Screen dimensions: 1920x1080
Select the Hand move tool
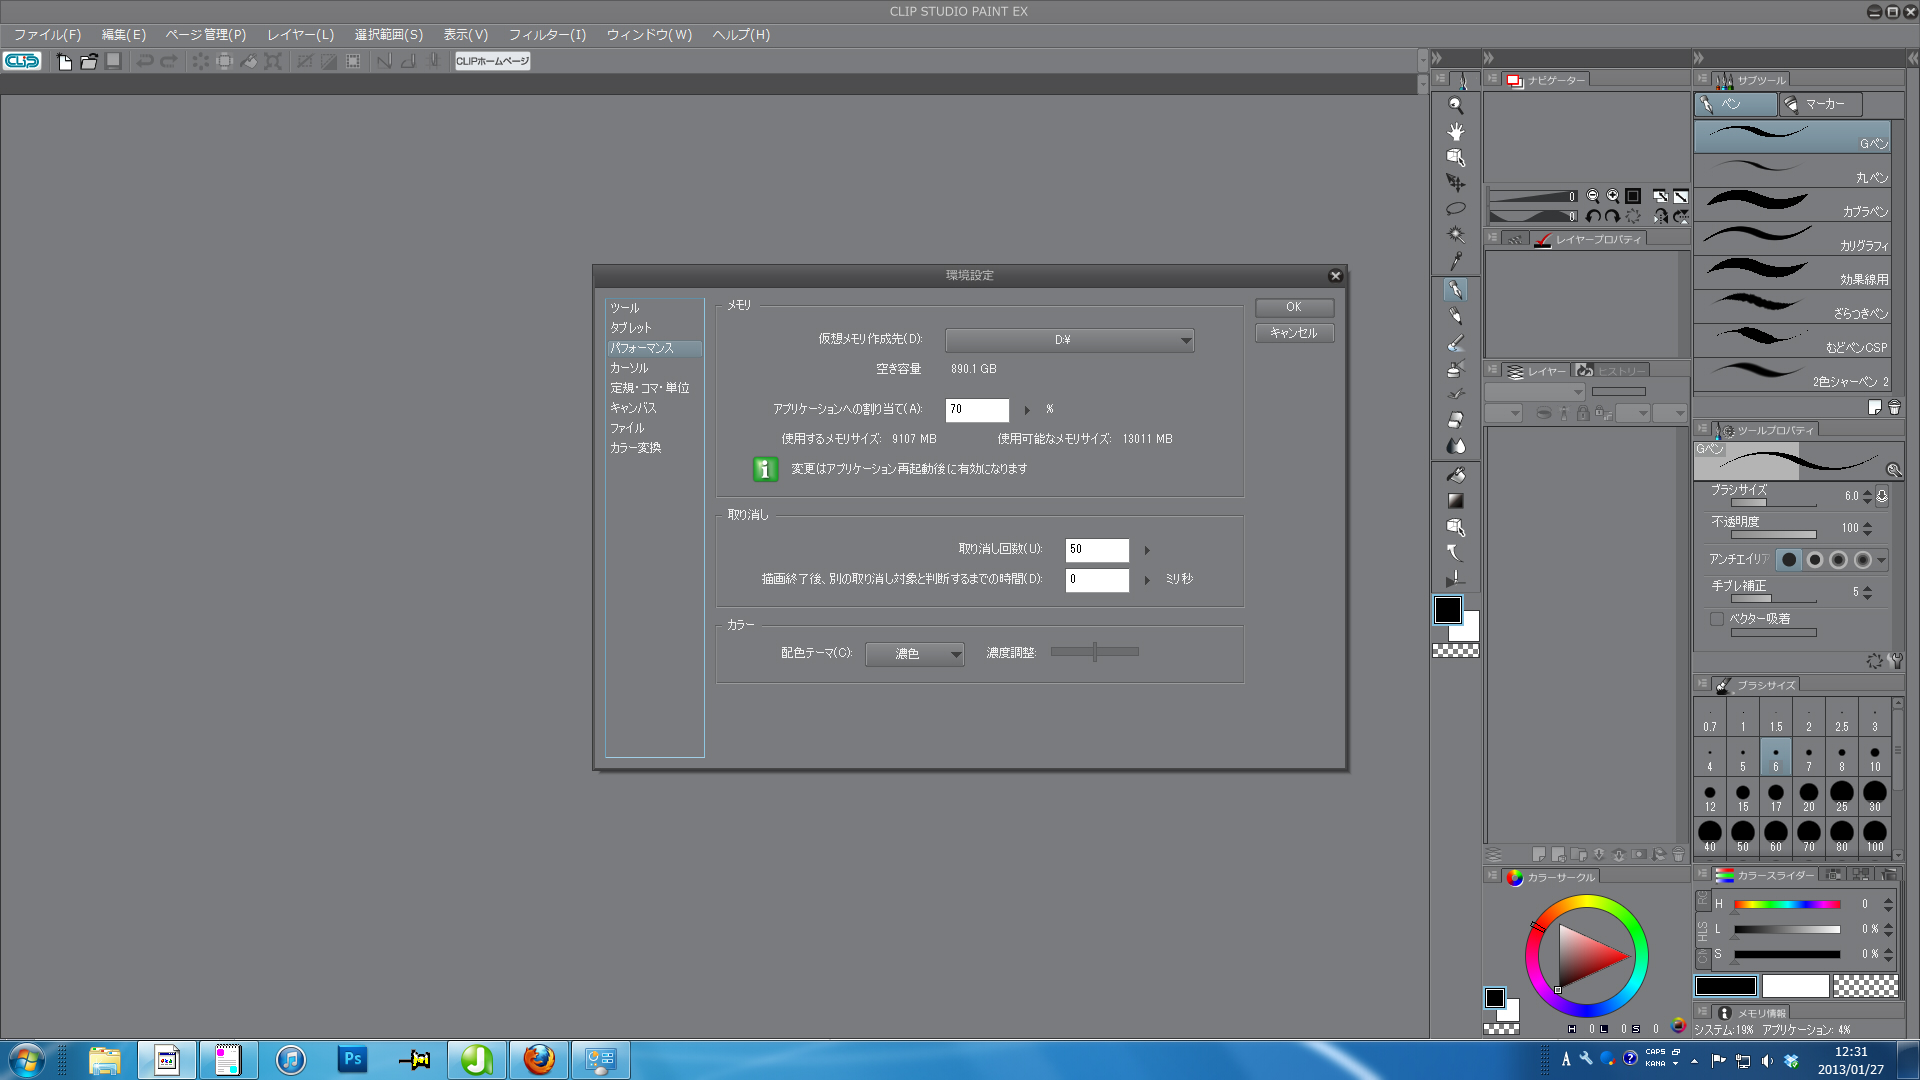pos(1456,131)
